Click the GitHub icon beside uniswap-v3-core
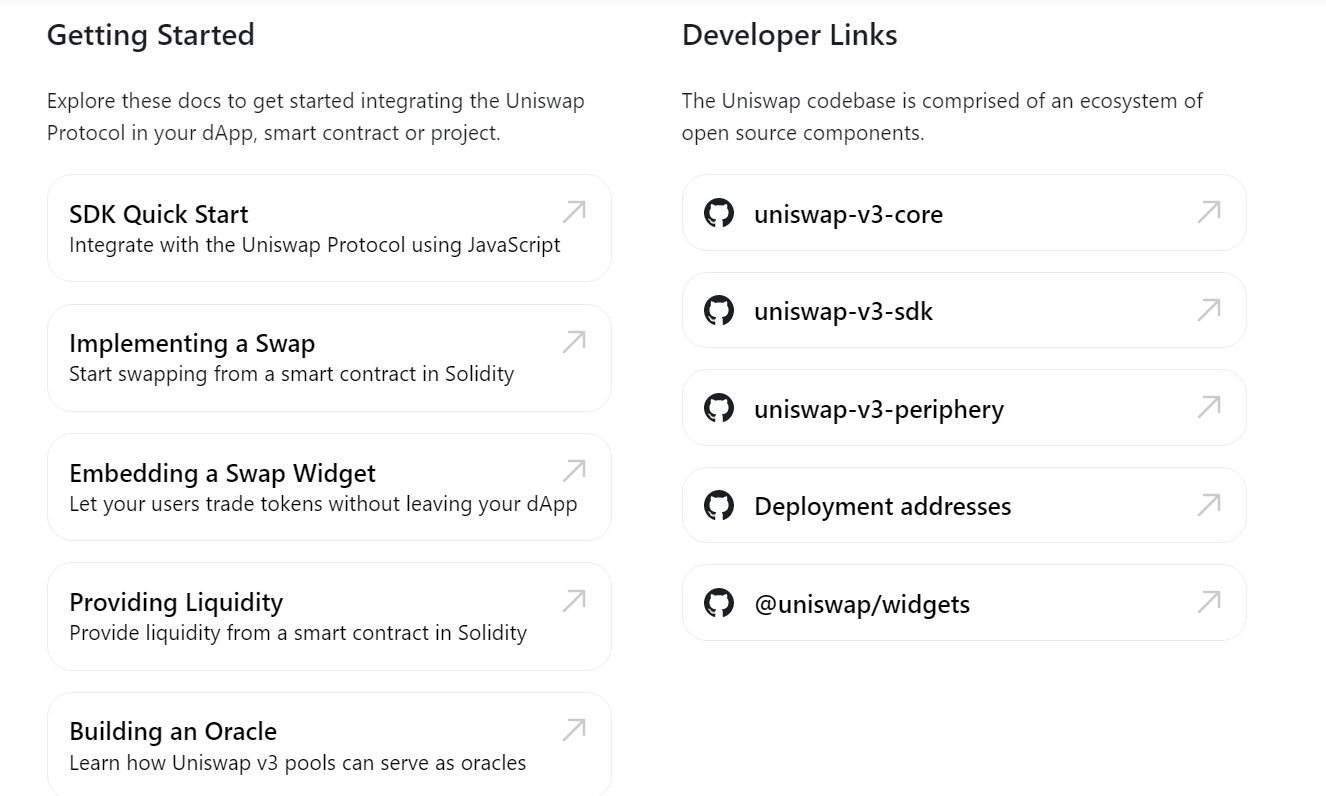 718,213
